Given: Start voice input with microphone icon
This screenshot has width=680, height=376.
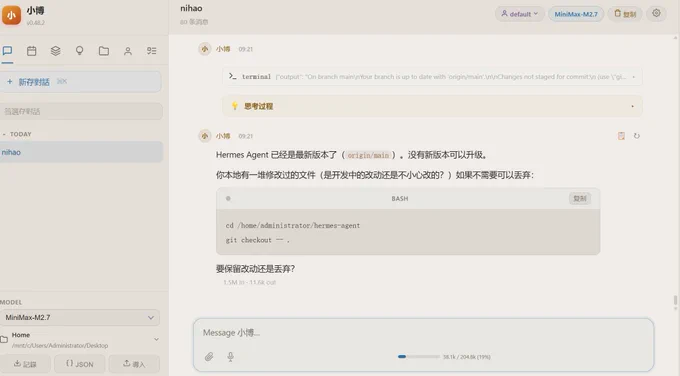Looking at the screenshot, I should click(231, 357).
